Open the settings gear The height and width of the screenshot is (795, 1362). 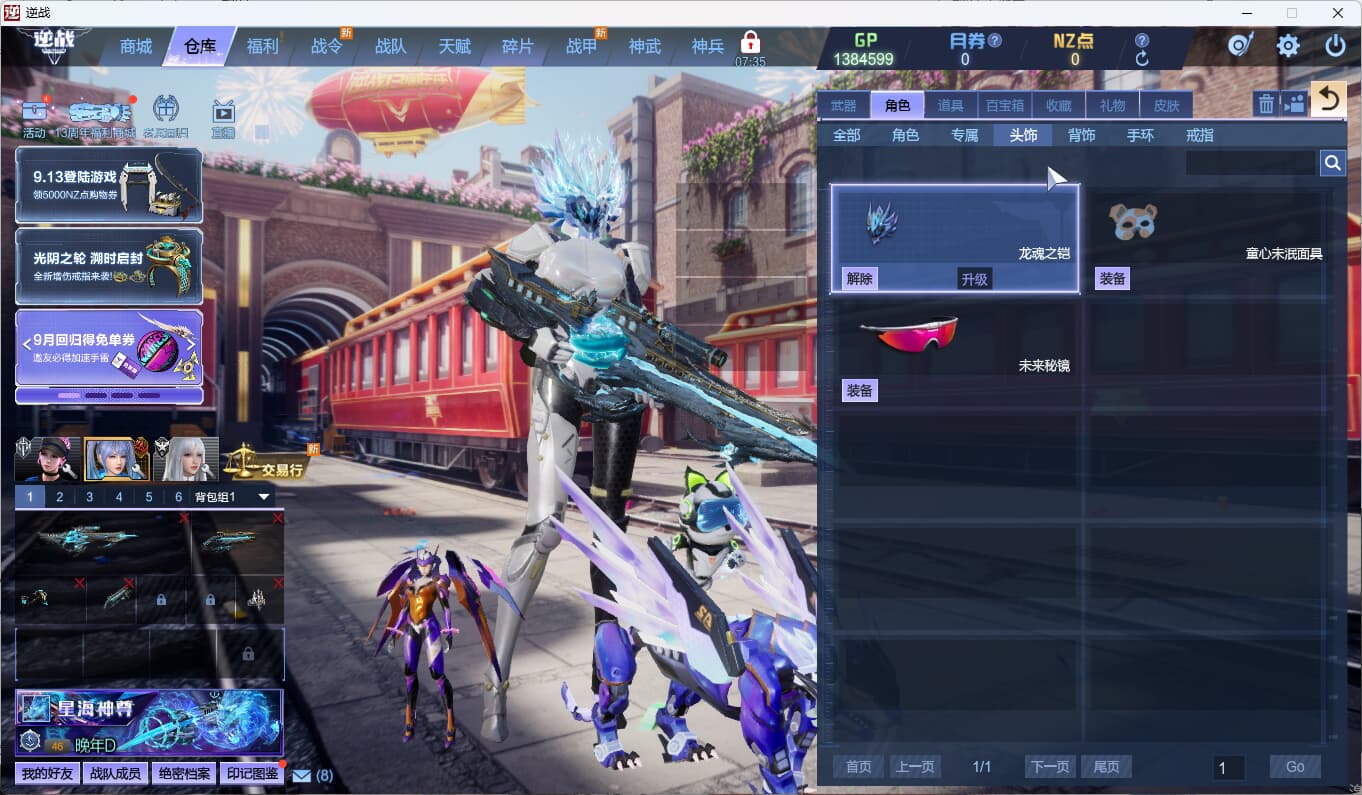coord(1288,45)
